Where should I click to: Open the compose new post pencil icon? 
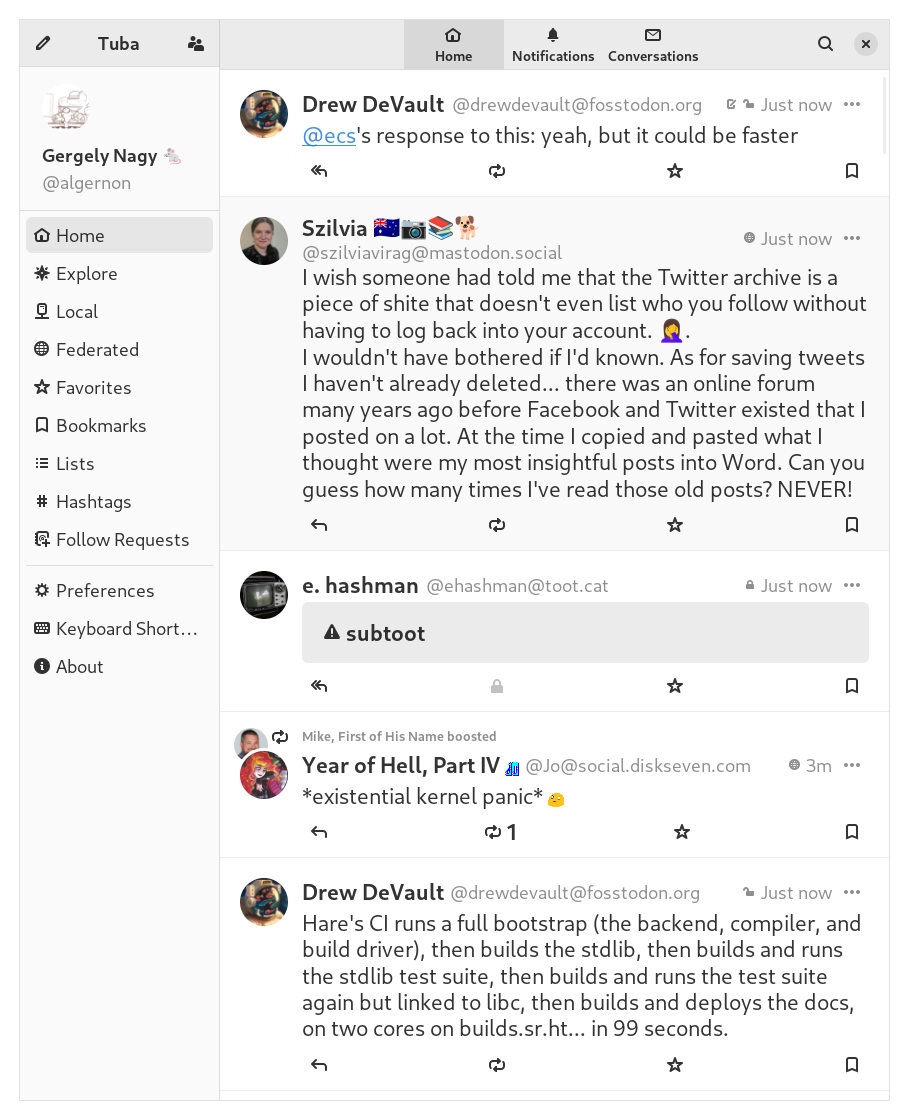tap(41, 43)
